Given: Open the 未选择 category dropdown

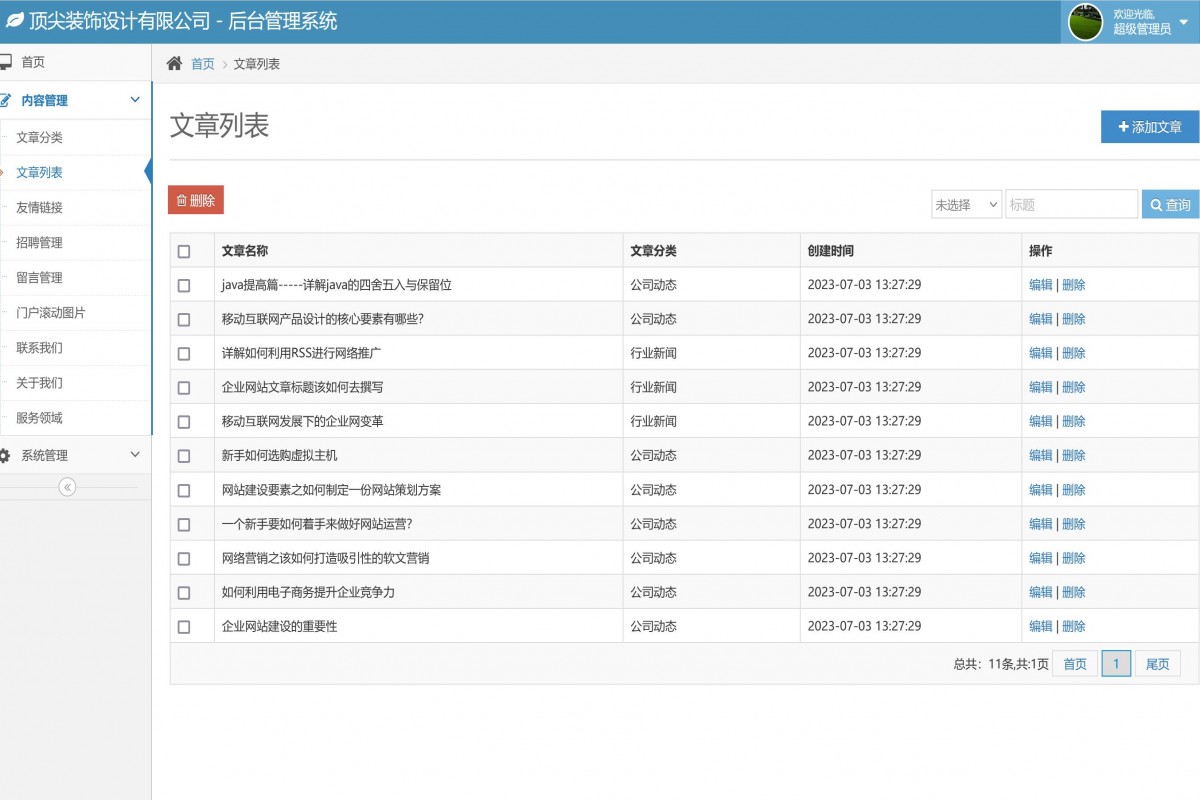Looking at the screenshot, I should [966, 204].
